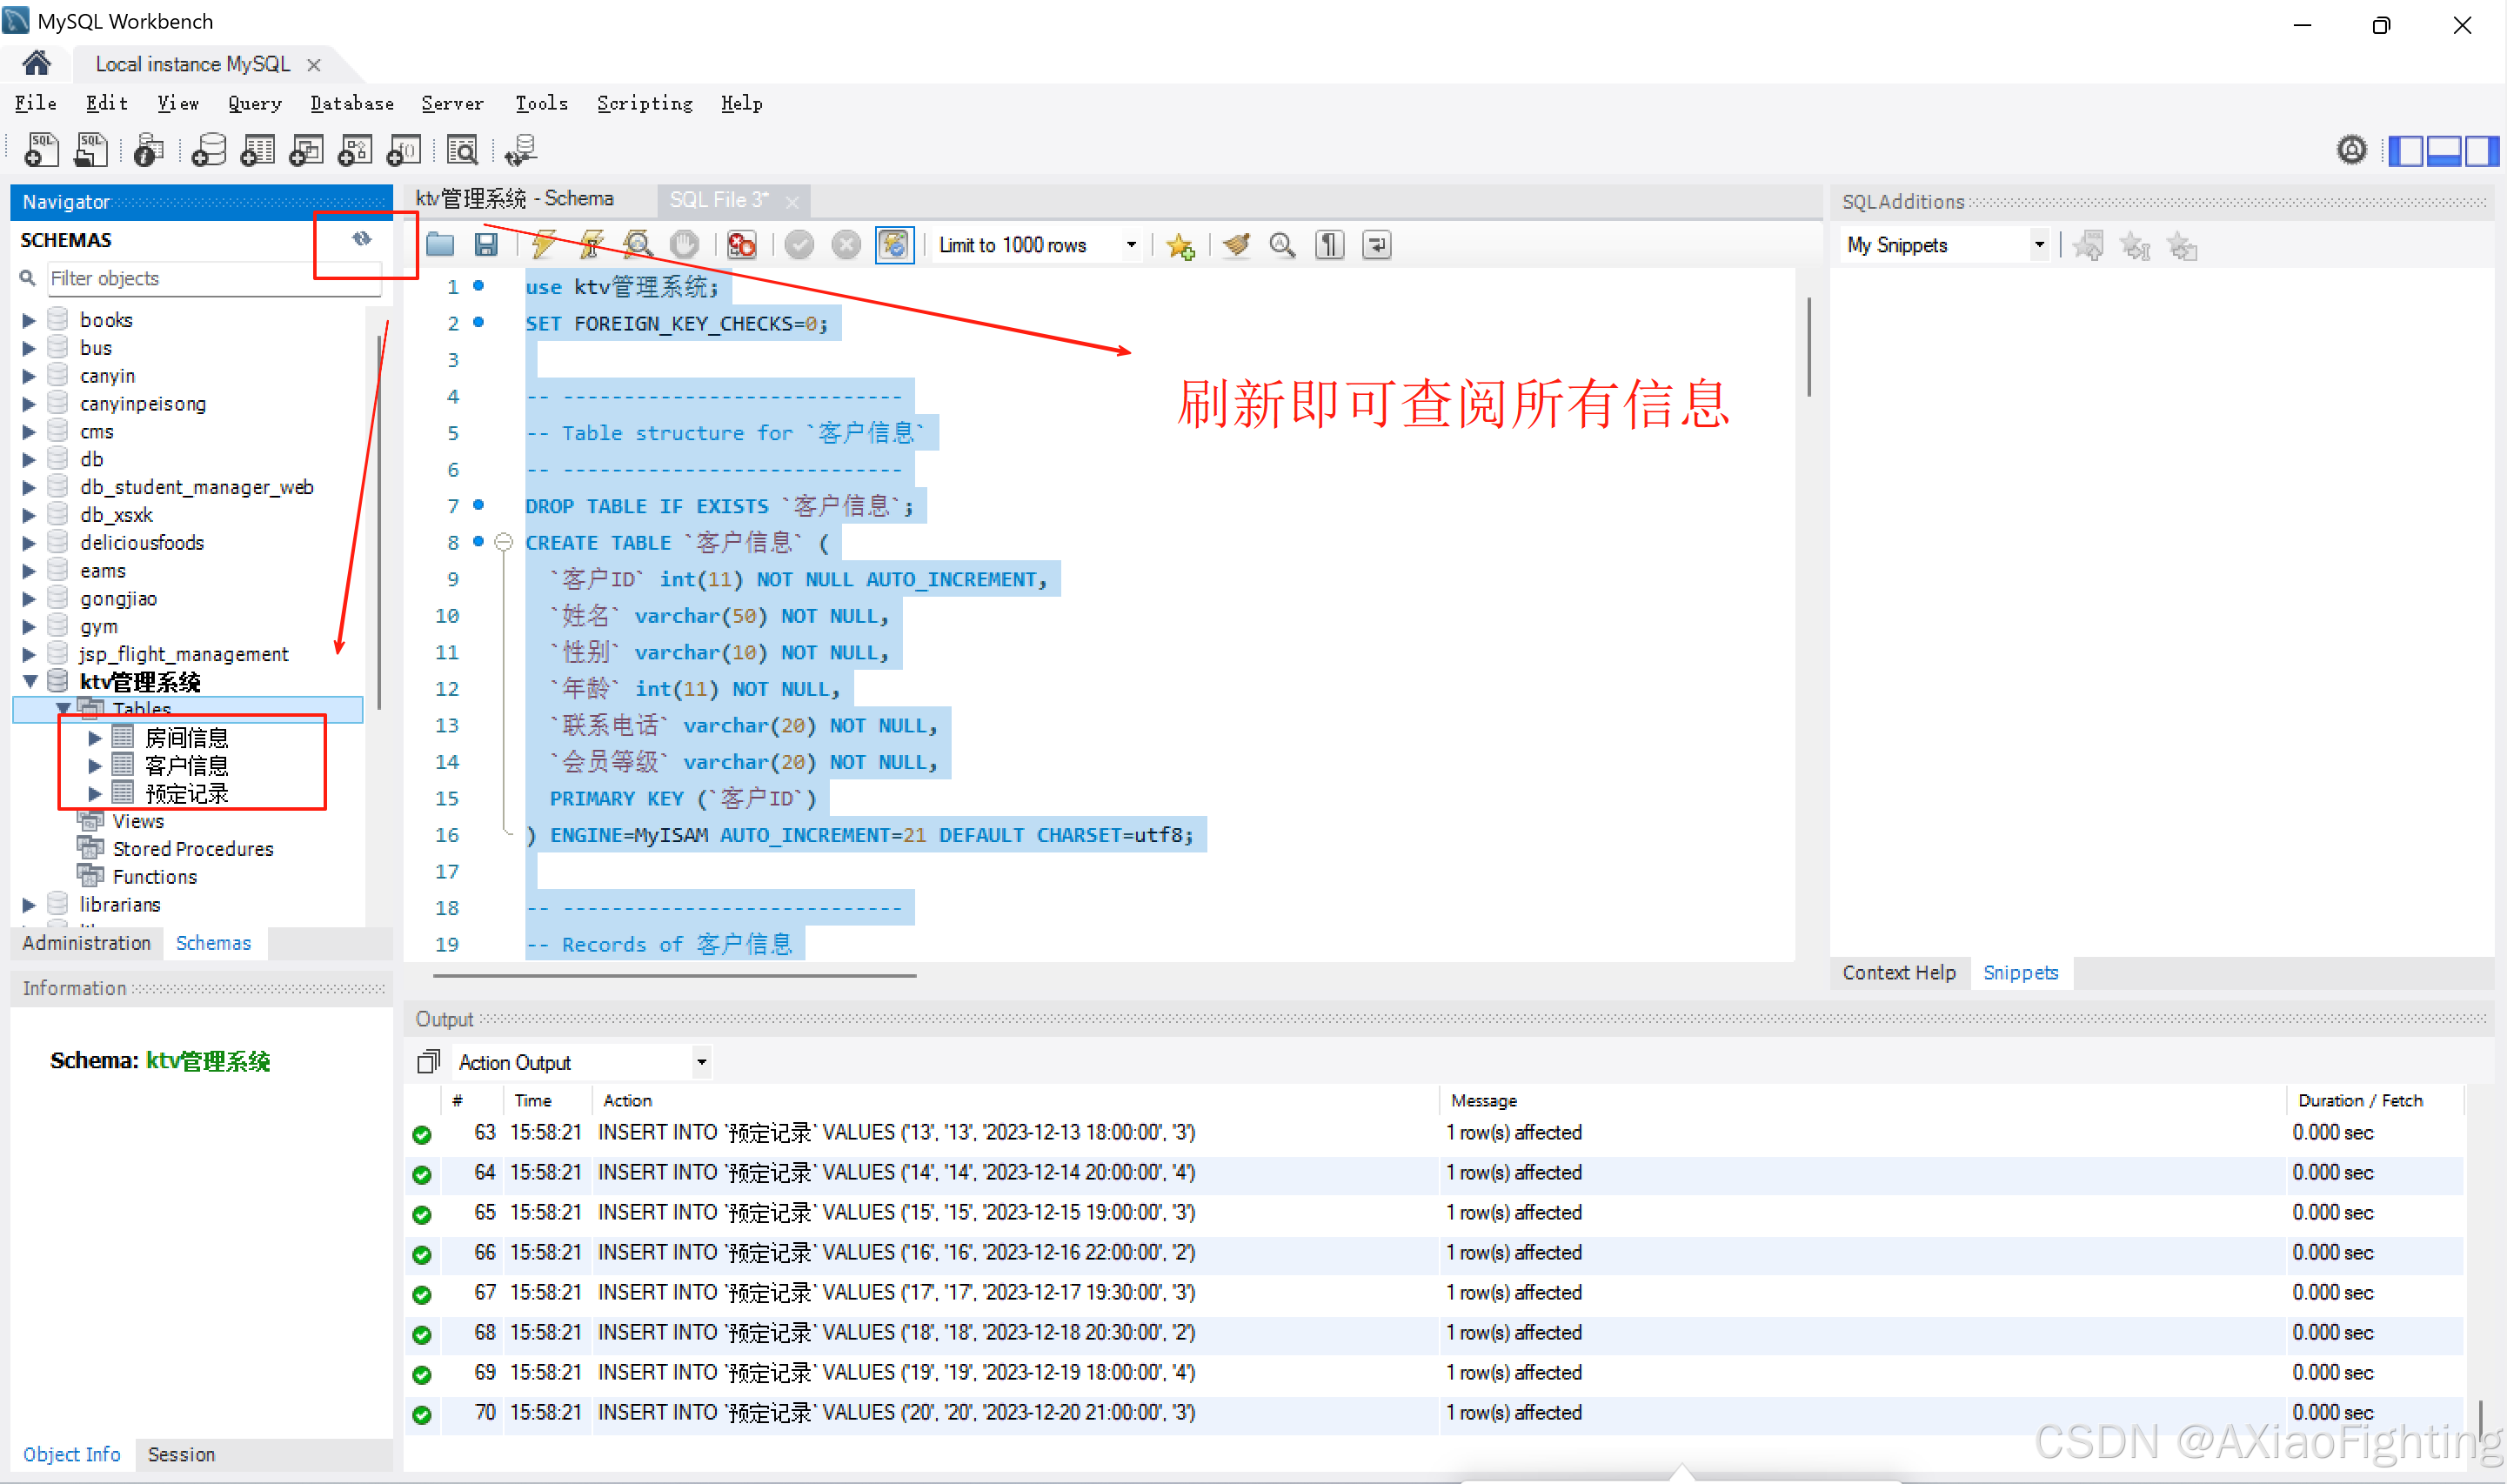Click the Open SQL script folder icon
The image size is (2507, 1484).
coord(440,245)
